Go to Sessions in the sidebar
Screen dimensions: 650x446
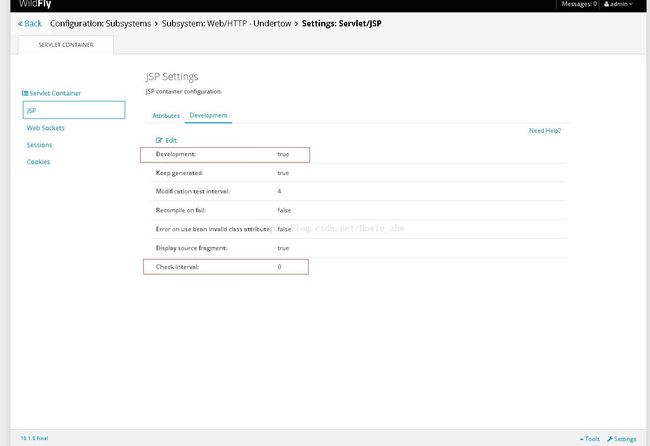pos(39,145)
